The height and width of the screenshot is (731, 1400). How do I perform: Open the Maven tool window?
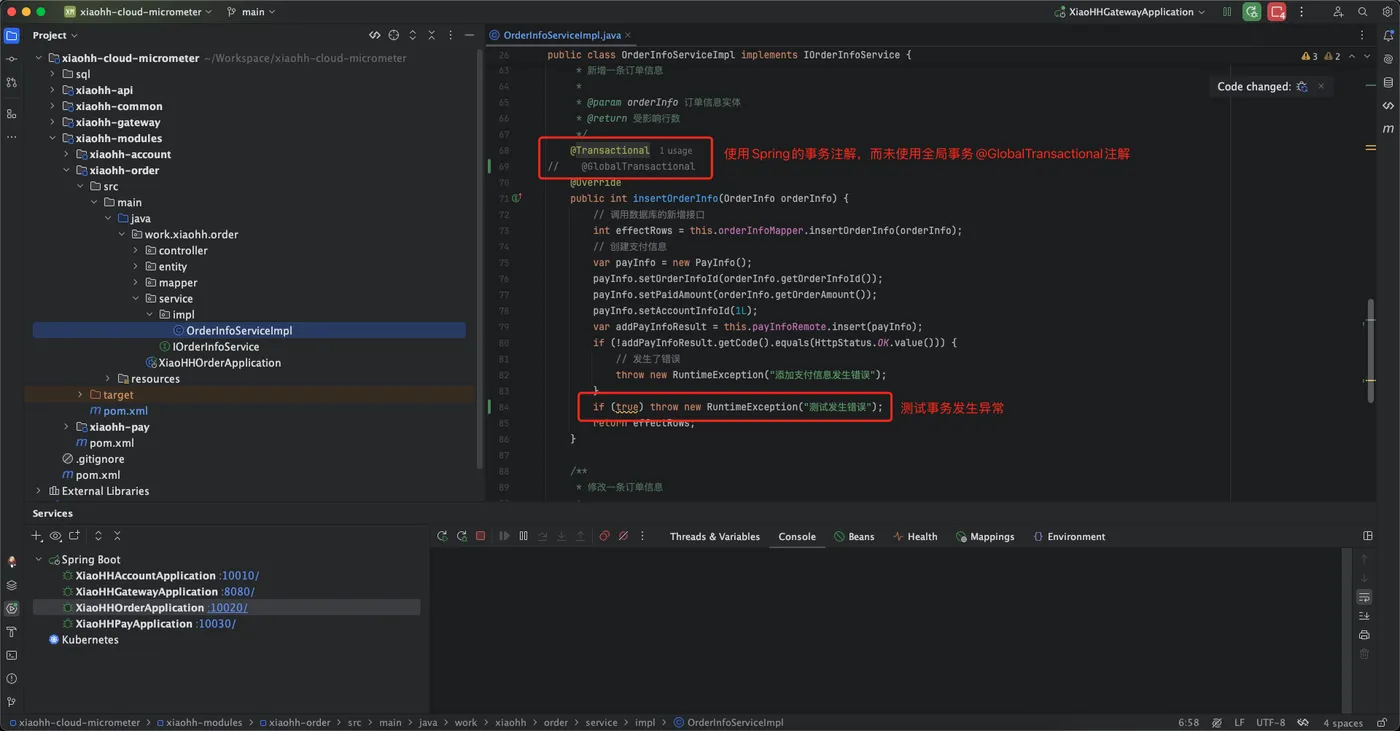pyautogui.click(x=1388, y=129)
